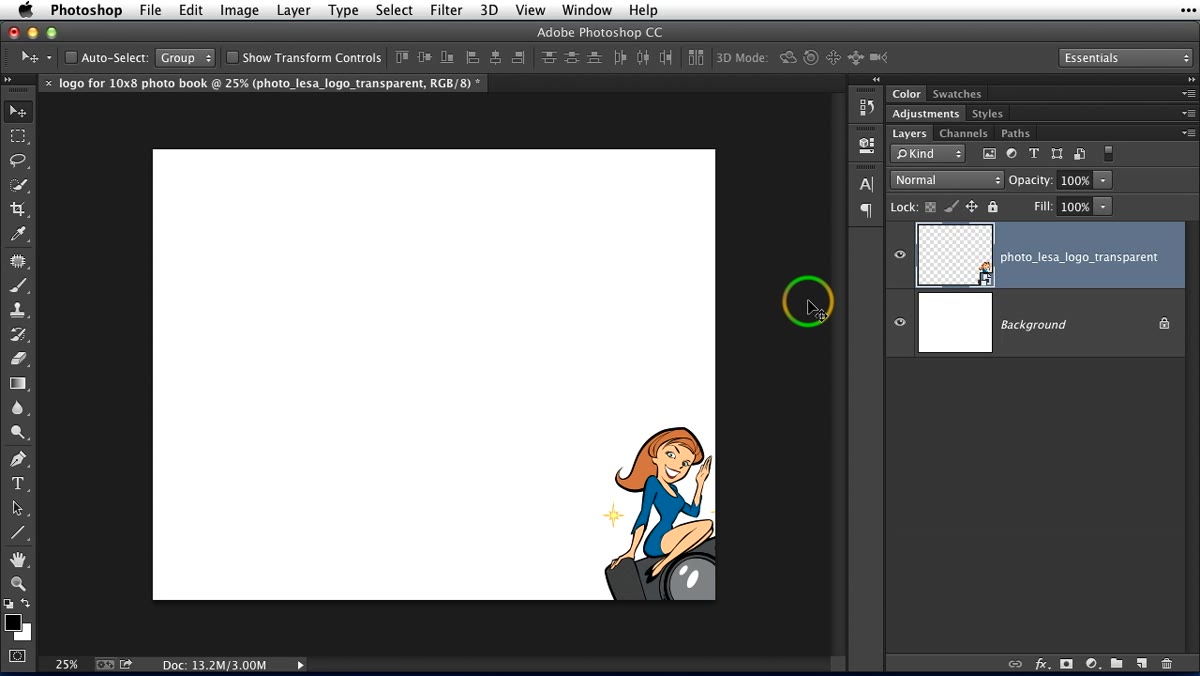Add a layer mask icon
Viewport: 1200px width, 676px height.
point(1067,664)
